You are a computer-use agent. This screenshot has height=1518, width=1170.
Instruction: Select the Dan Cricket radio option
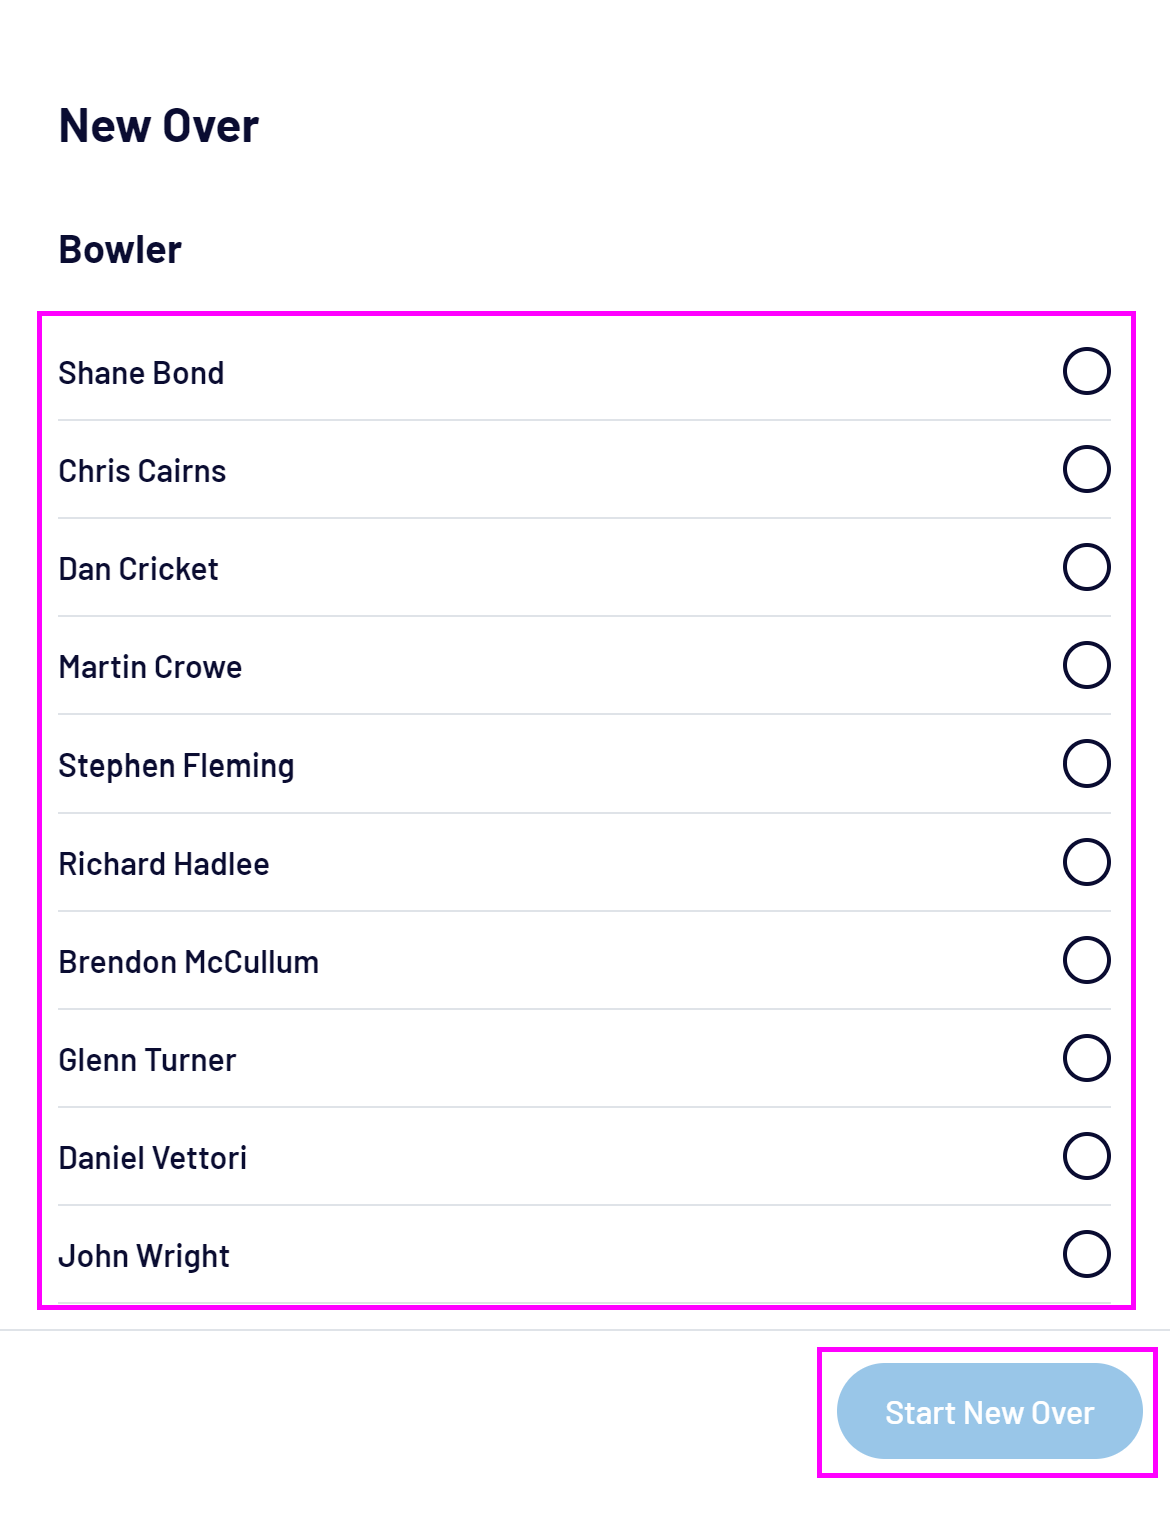coord(1086,567)
